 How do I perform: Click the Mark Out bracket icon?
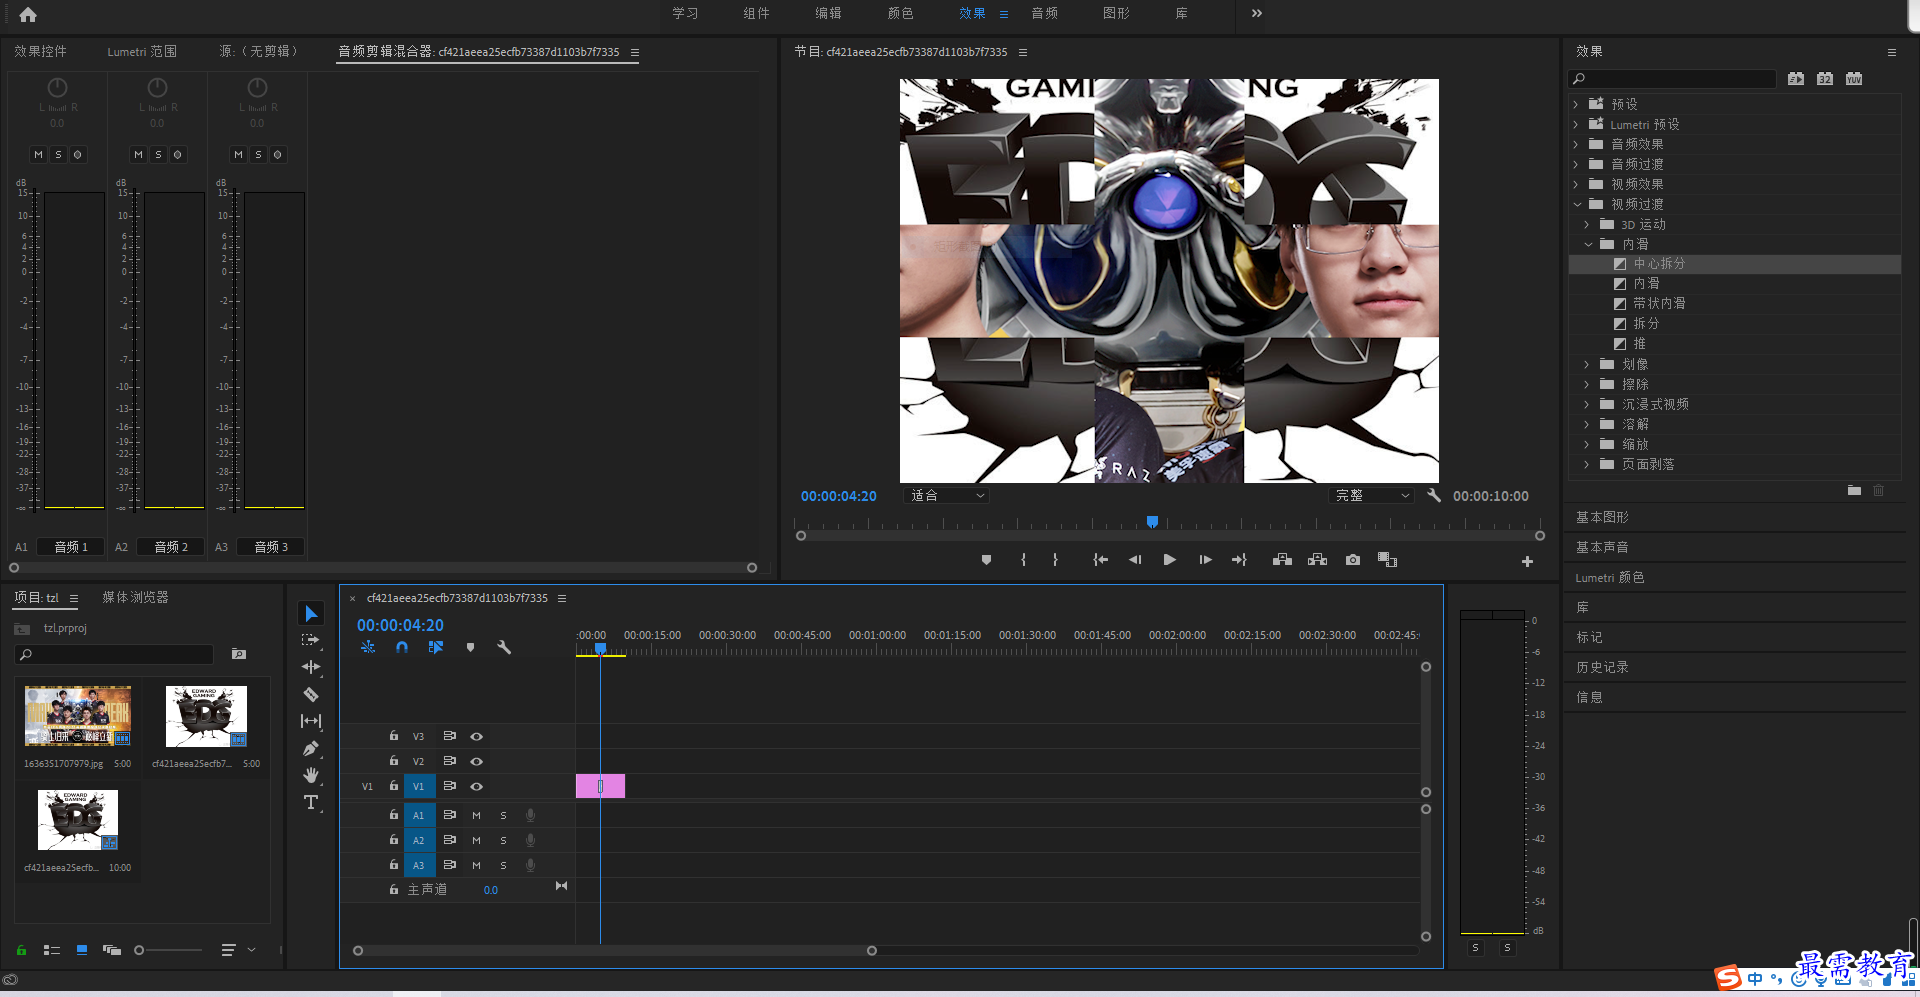tap(1055, 560)
